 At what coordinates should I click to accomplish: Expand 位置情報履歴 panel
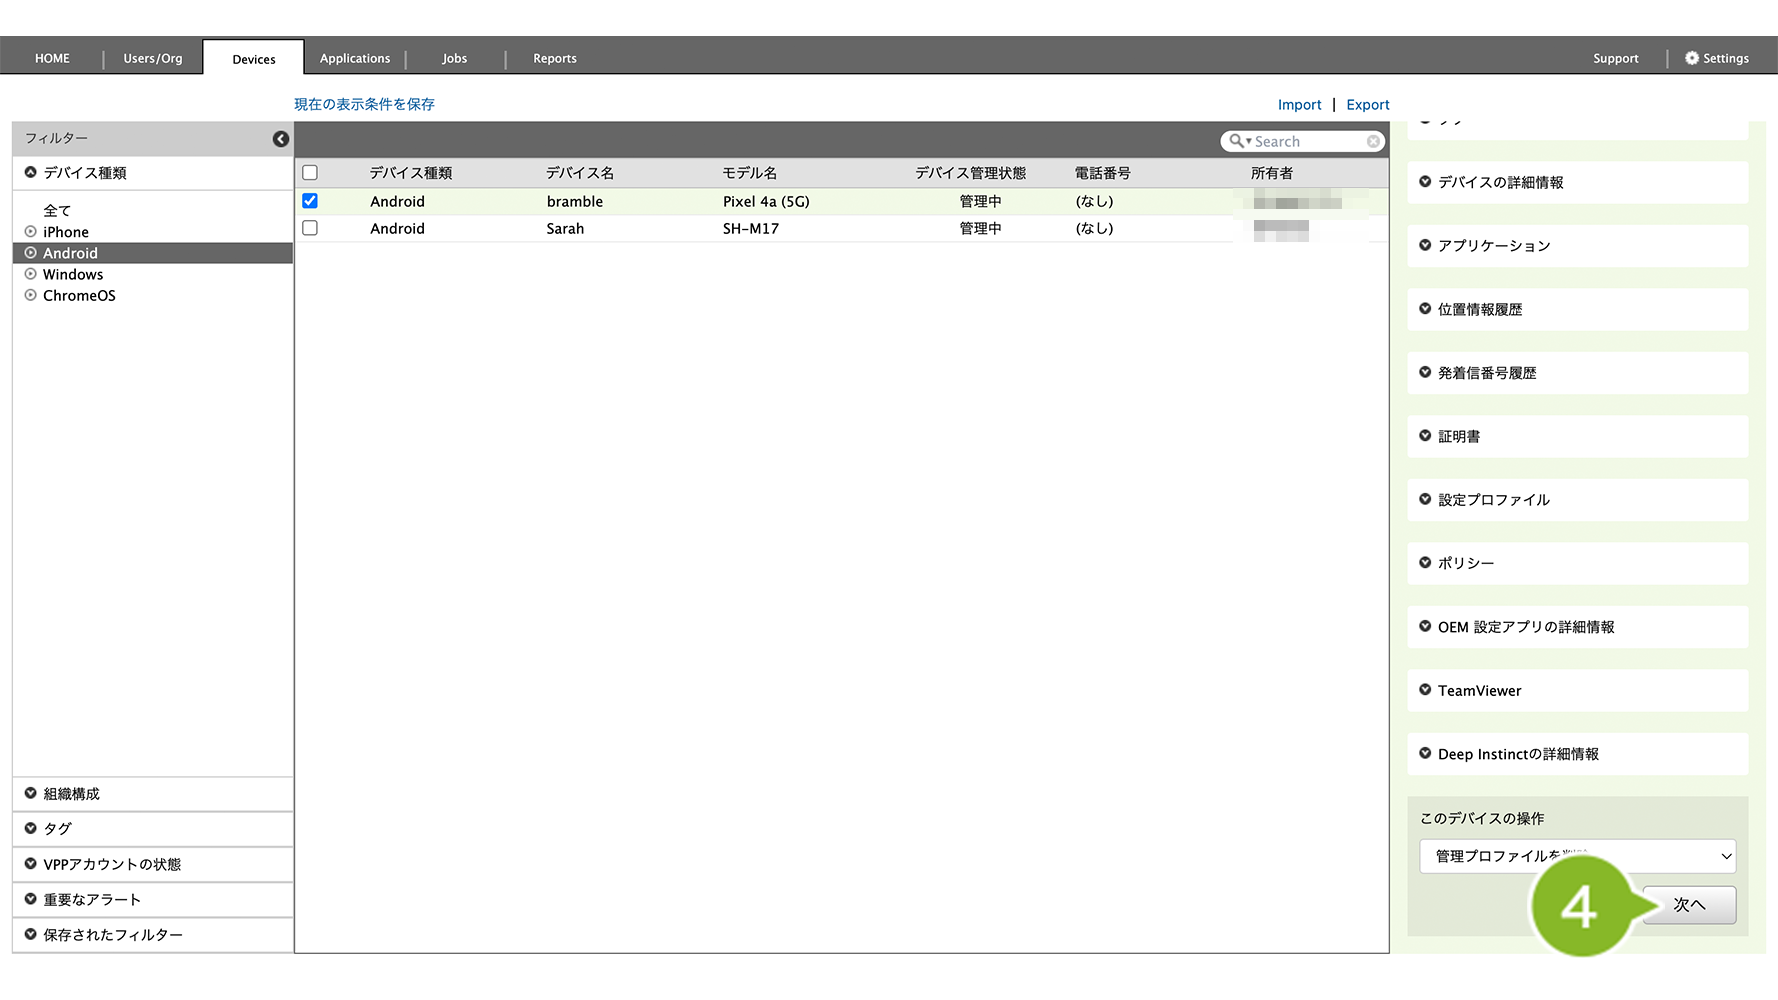[1577, 309]
